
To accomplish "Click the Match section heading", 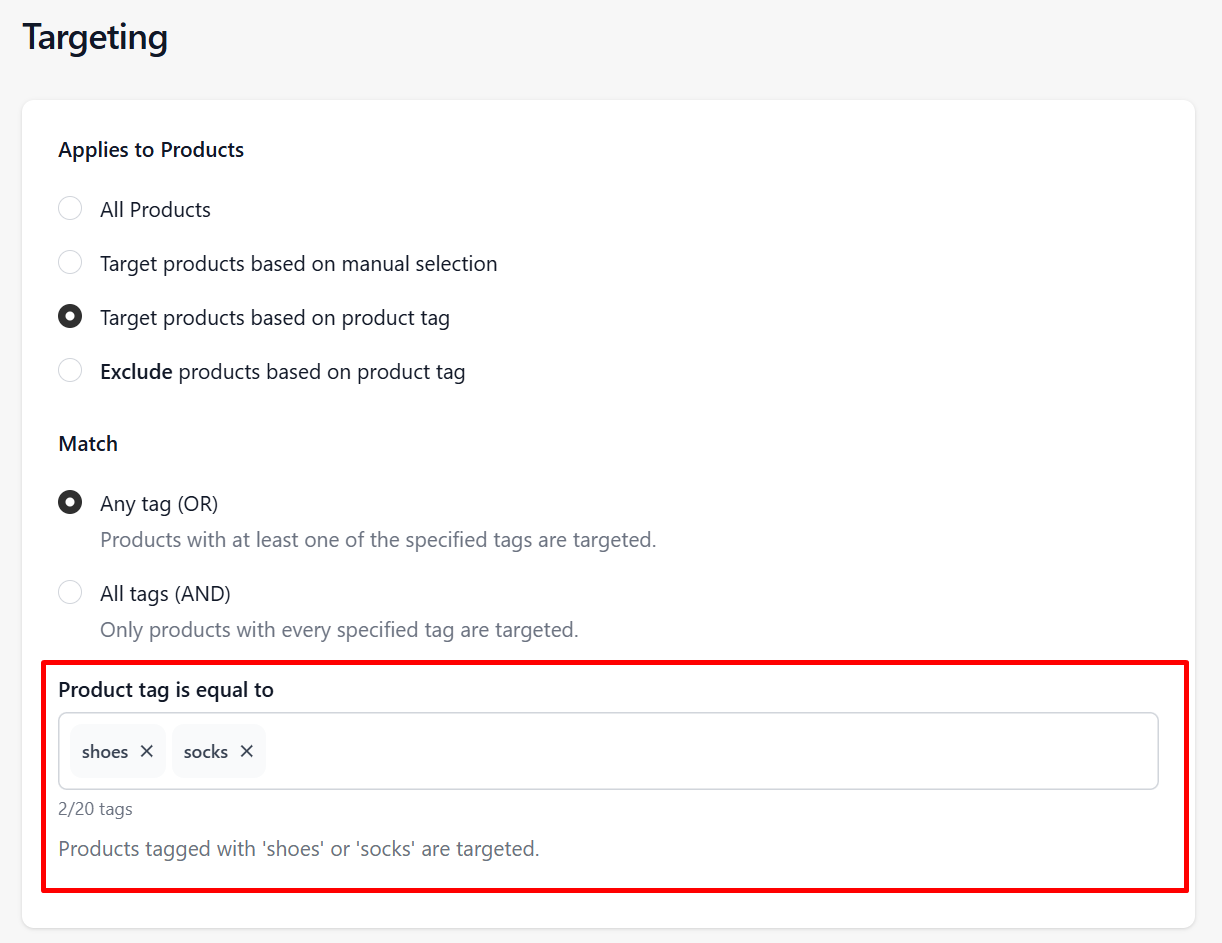I will (x=88, y=444).
